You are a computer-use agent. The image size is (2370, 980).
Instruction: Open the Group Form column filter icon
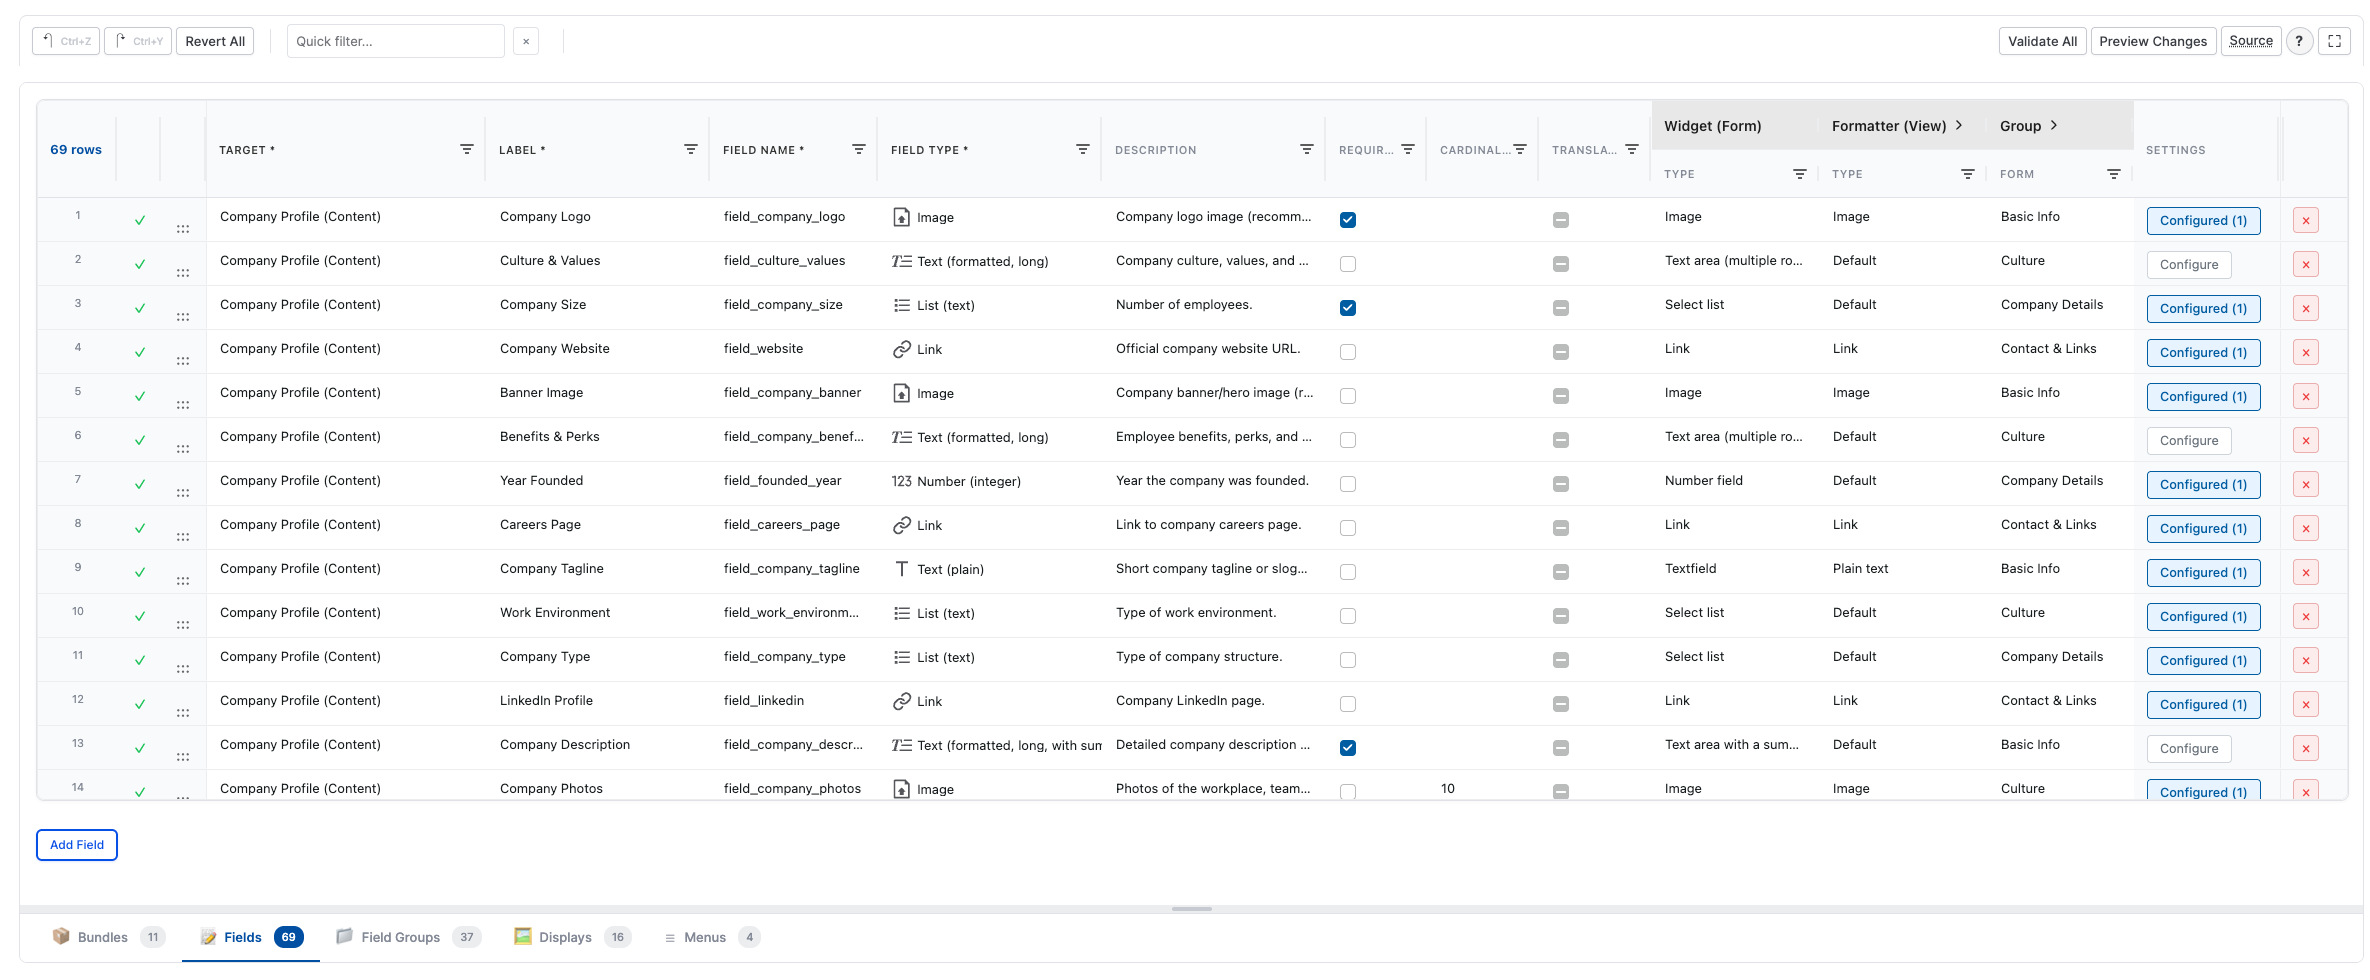(2114, 174)
